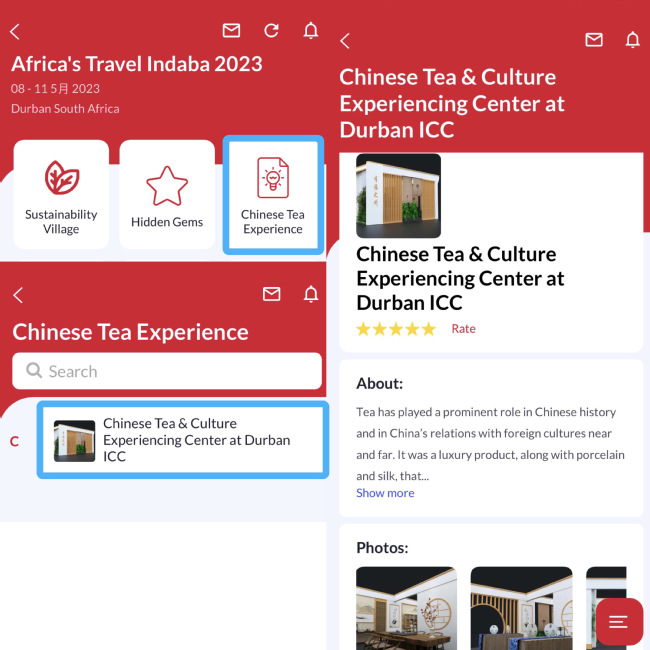Viewport: 650px width, 650px height.
Task: Tap notification bell on Experiencing Center detail page
Action: pyautogui.click(x=633, y=40)
